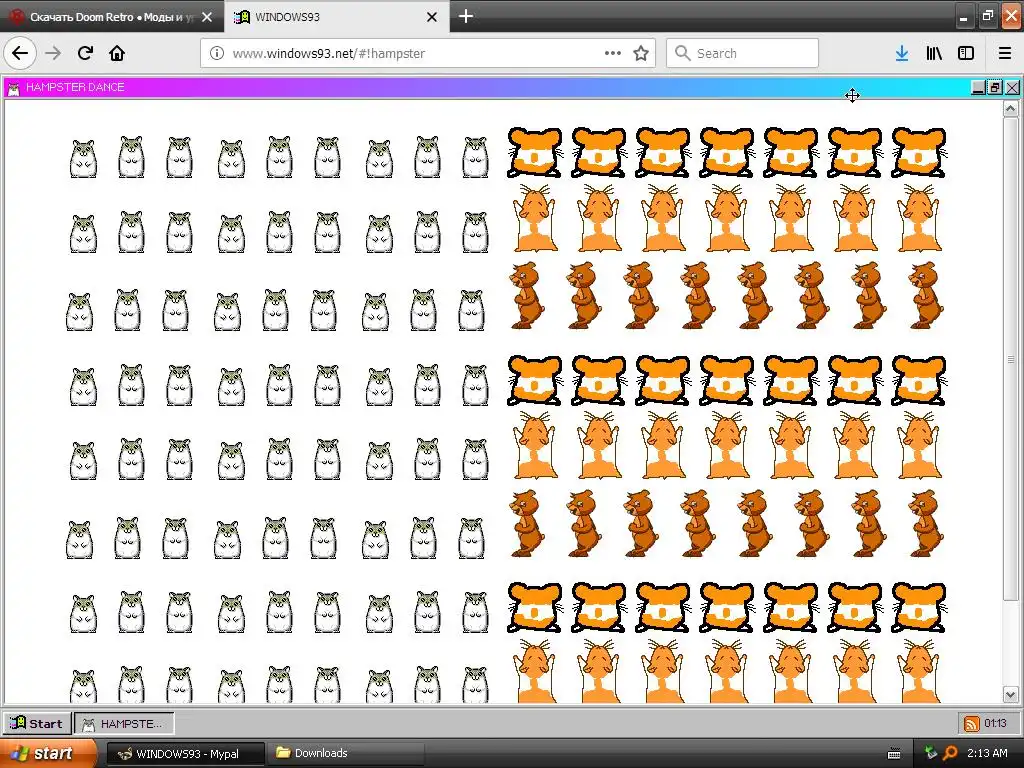Screen dimensions: 1024x768
Task: Click the Hampster Dance scrollbar down arrow
Action: click(x=1010, y=695)
